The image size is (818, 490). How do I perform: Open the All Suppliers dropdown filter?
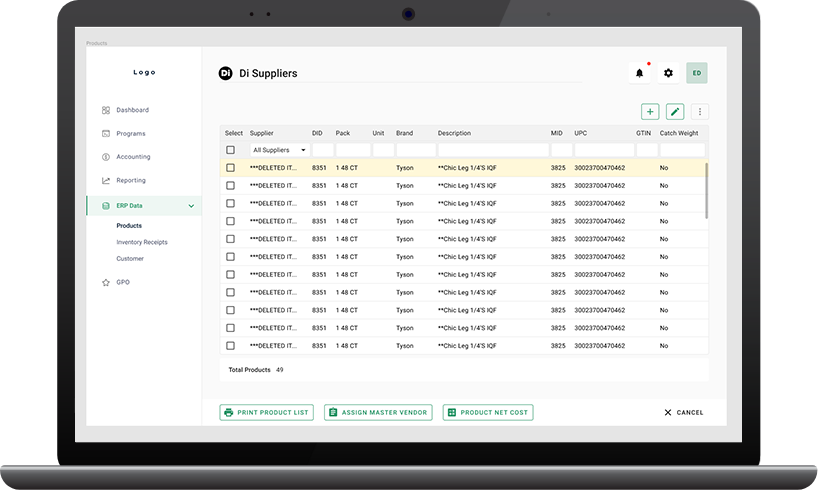point(278,150)
